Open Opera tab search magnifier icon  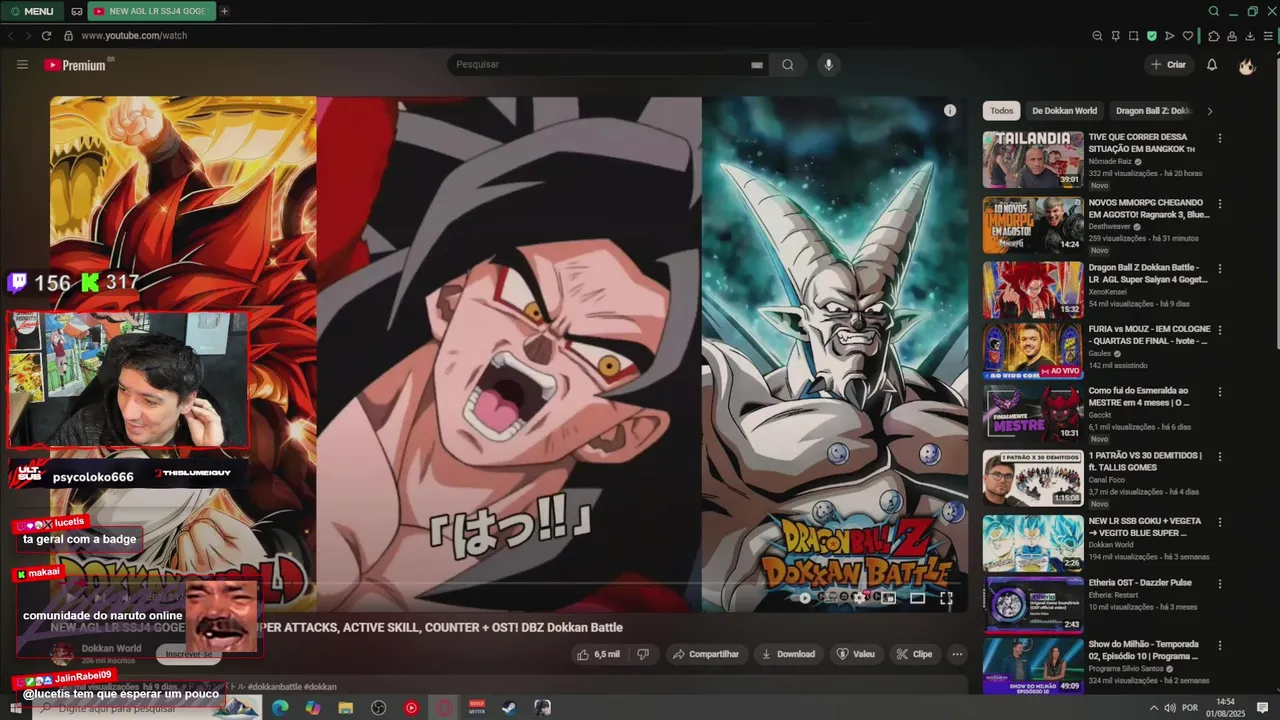1214,11
